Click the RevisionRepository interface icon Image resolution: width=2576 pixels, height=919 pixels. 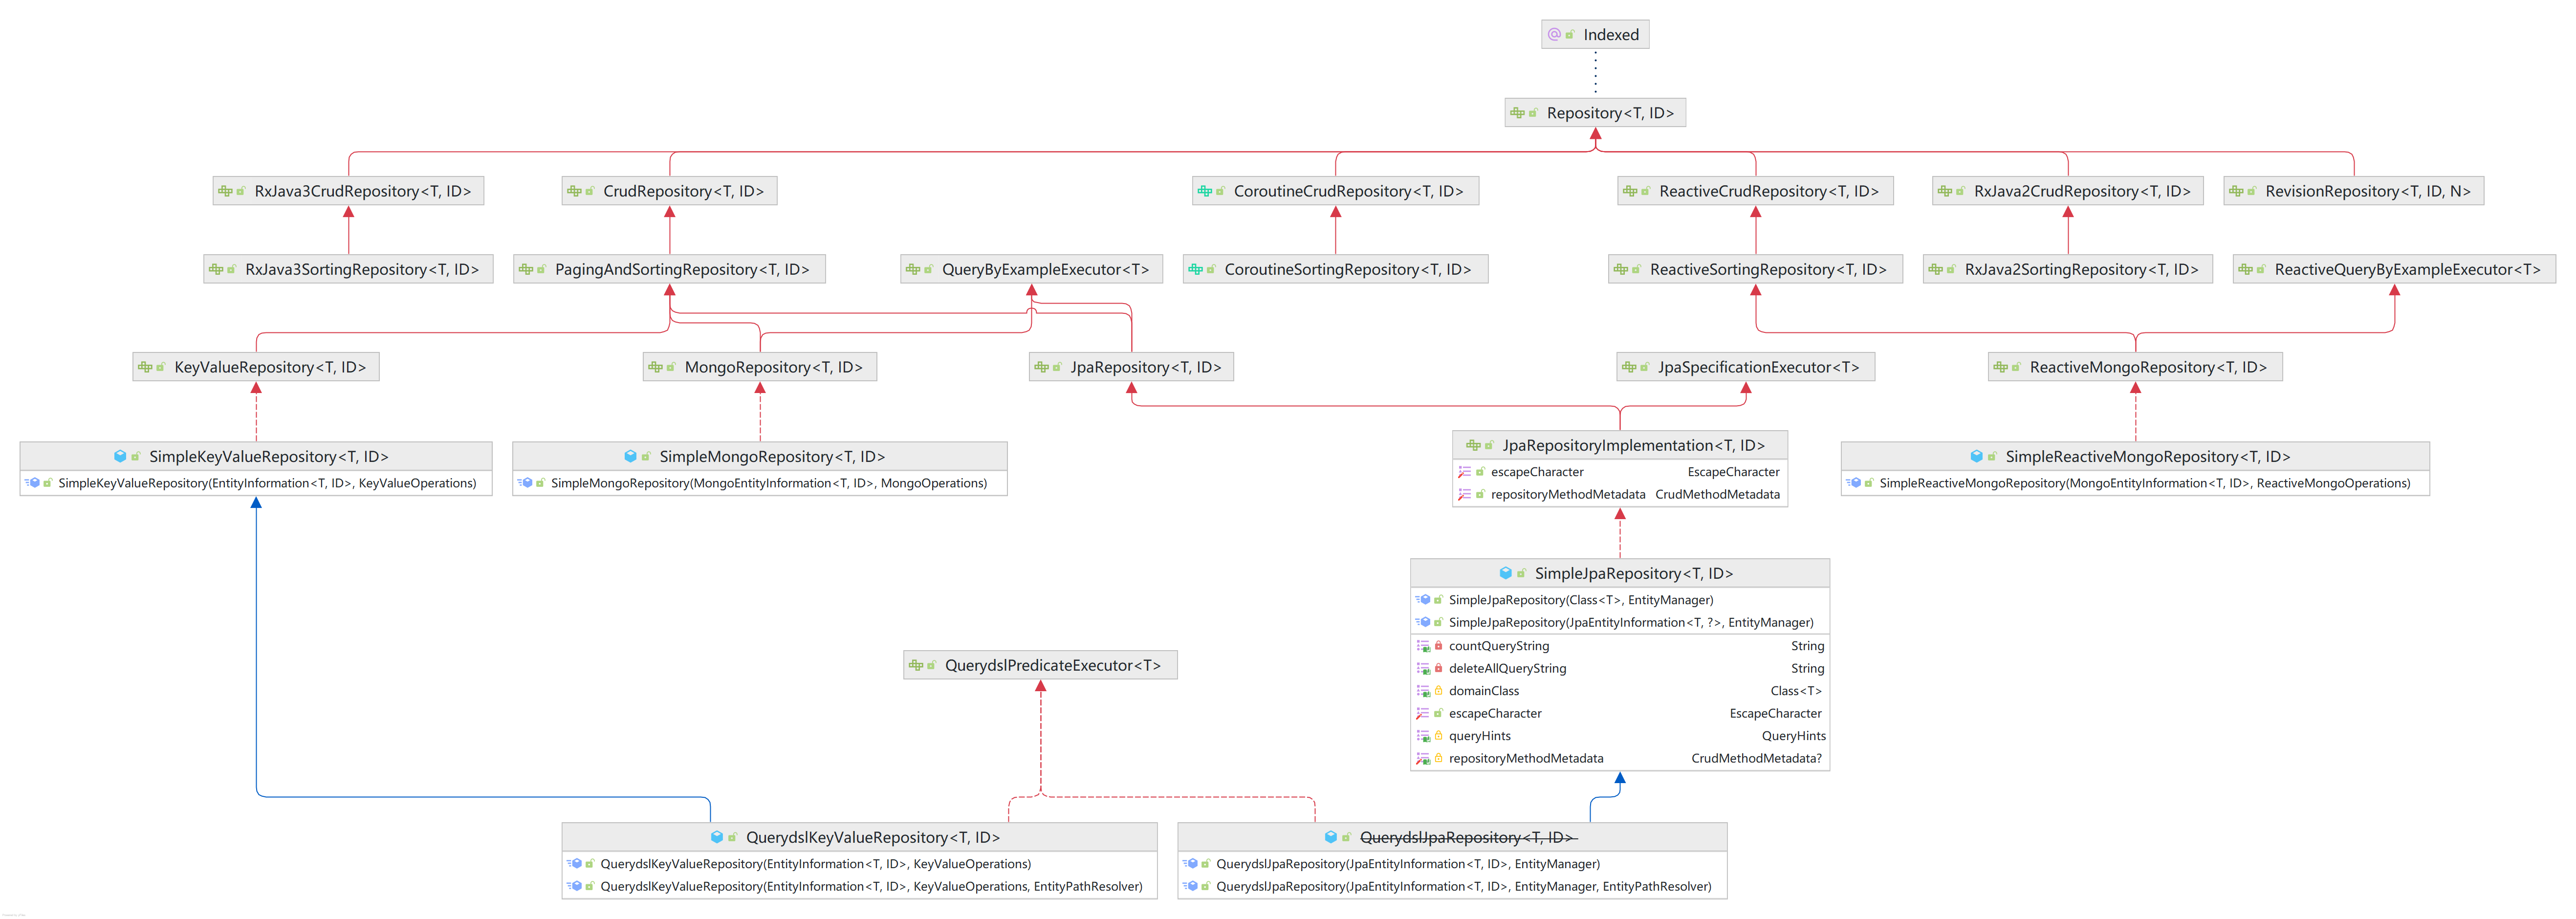[2236, 191]
